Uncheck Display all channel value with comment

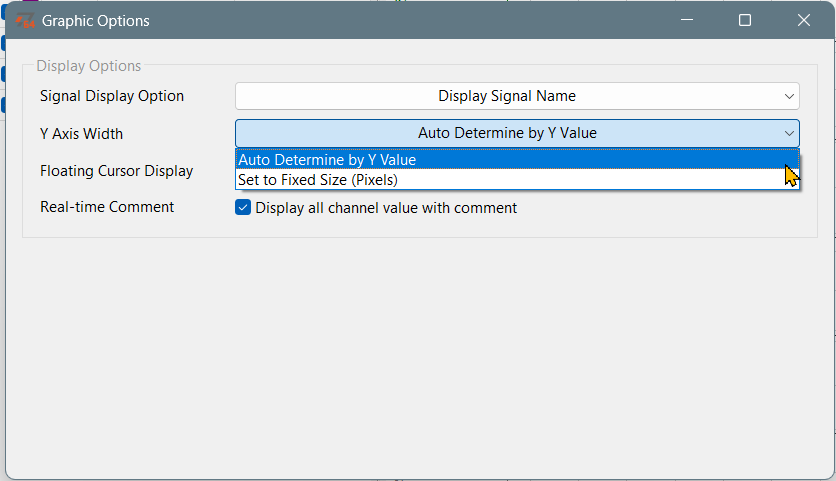[243, 207]
